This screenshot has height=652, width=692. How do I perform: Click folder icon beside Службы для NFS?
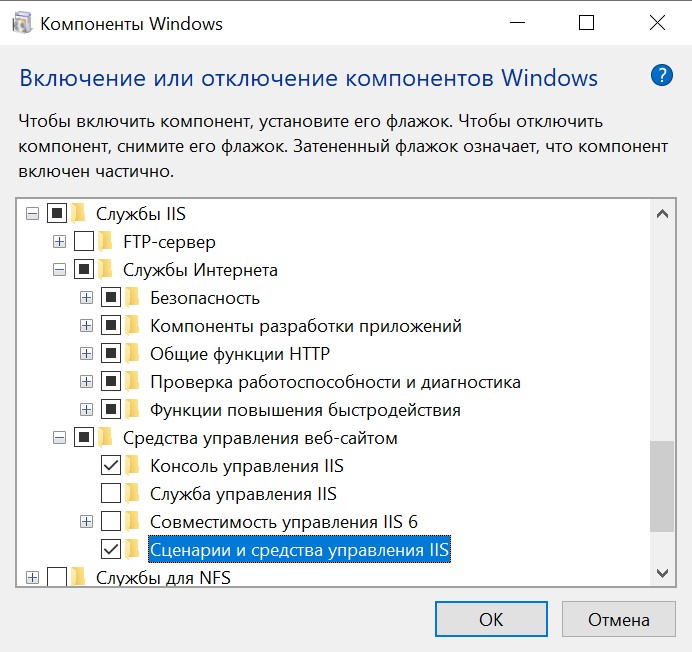pos(79,577)
